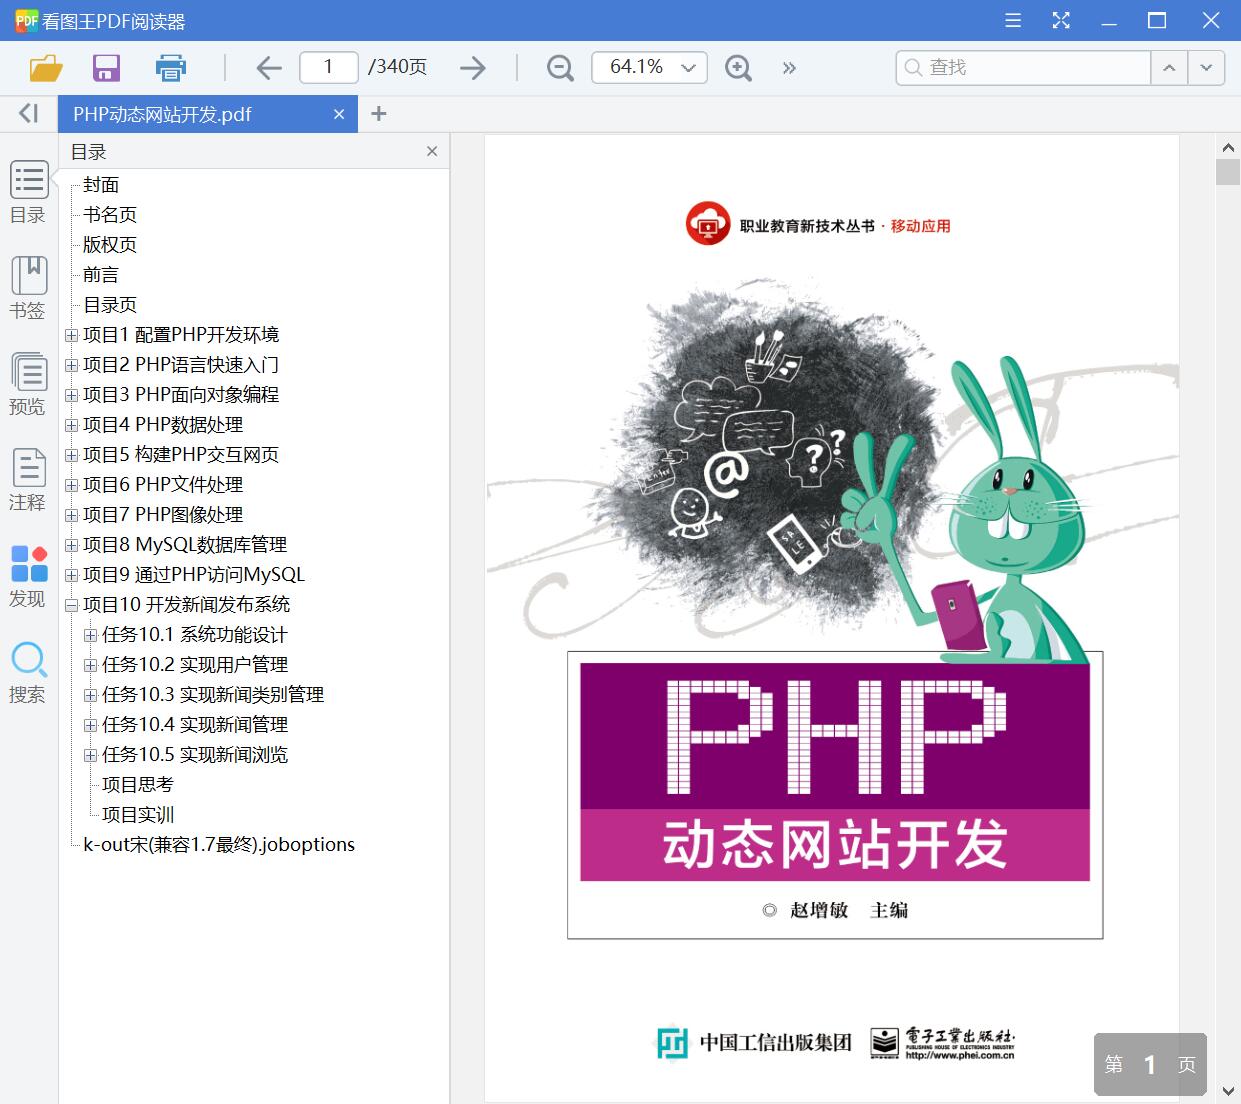Expand 任务10.5 实现新闻浏览 node
Image resolution: width=1241 pixels, height=1104 pixels.
[91, 755]
